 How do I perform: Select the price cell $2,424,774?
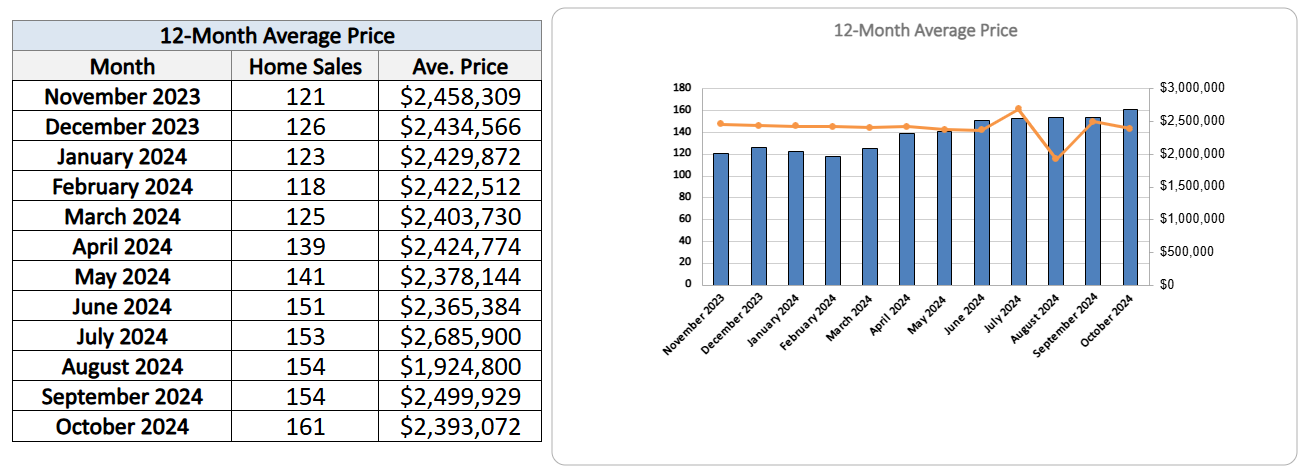pos(460,246)
